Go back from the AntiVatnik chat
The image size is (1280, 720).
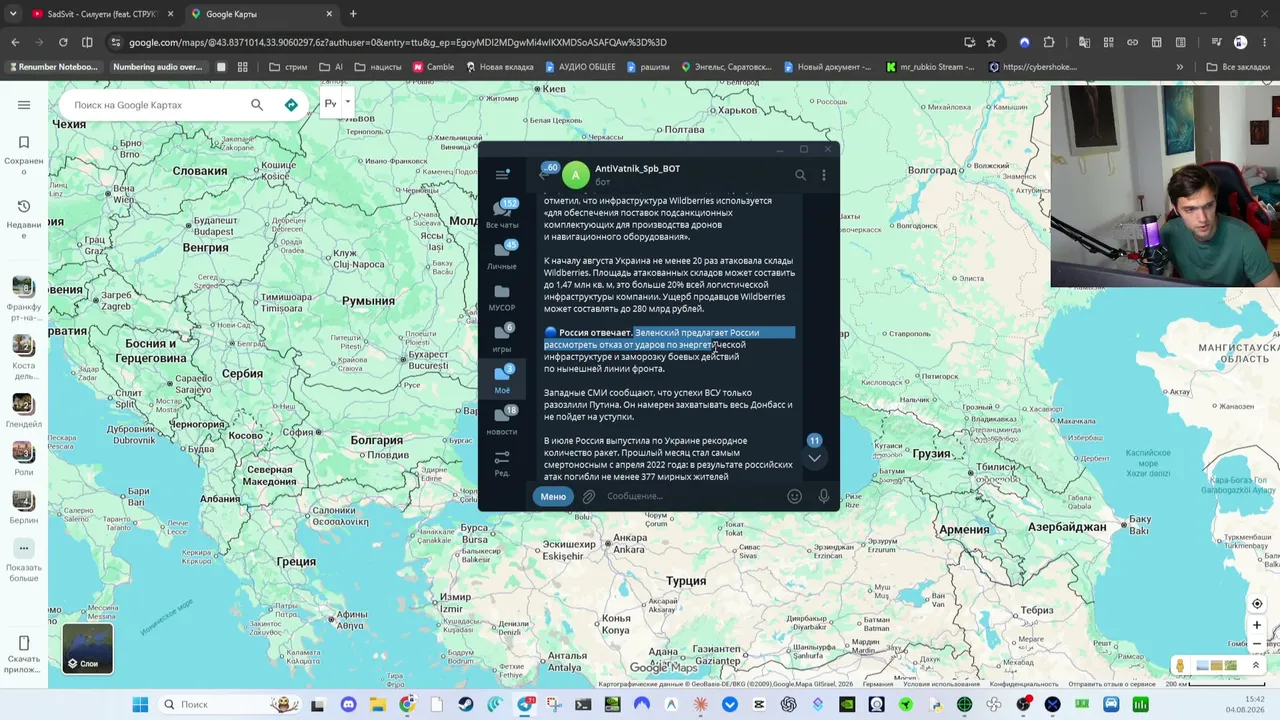(x=542, y=175)
